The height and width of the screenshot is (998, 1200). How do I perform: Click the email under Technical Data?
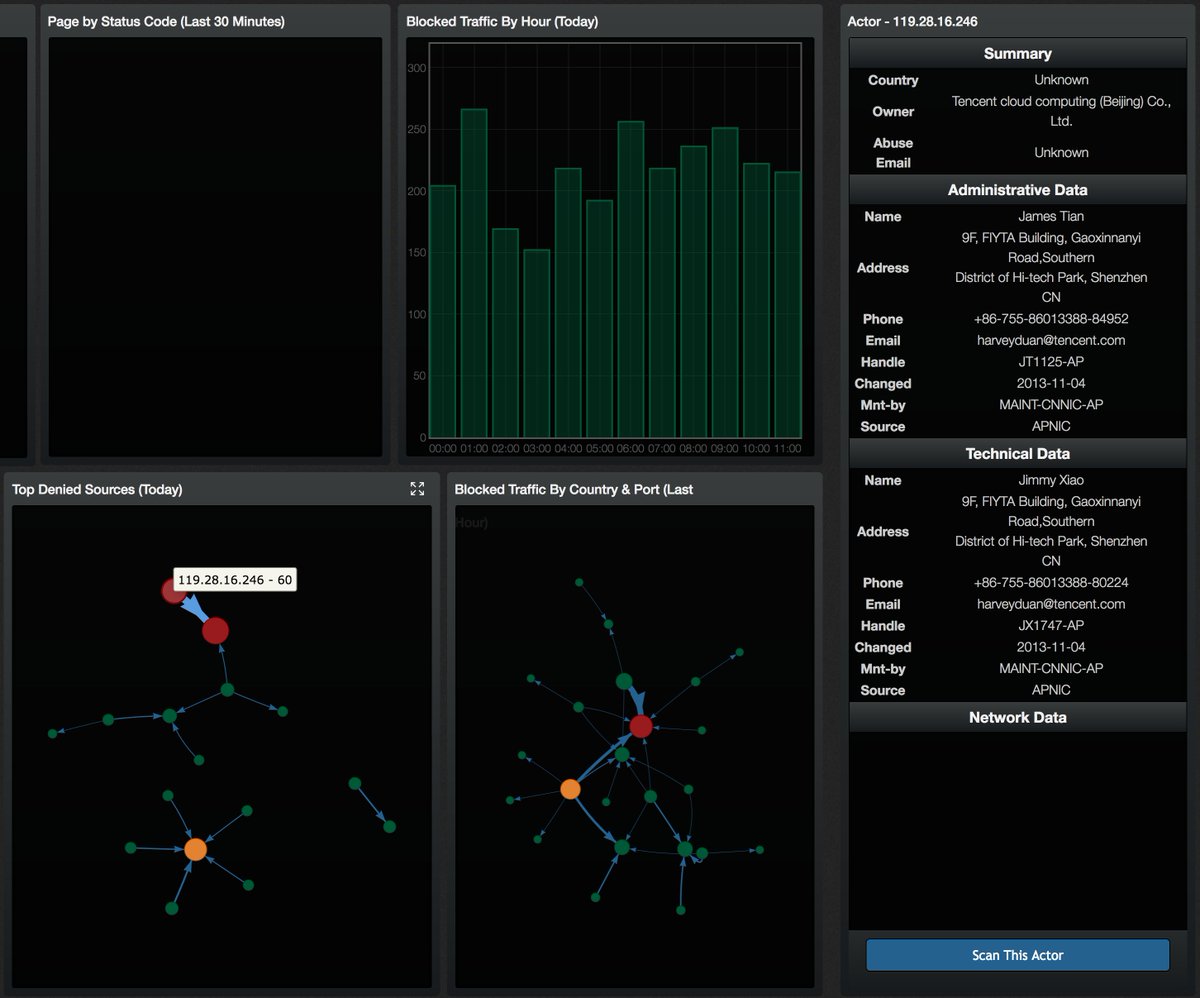click(1051, 604)
